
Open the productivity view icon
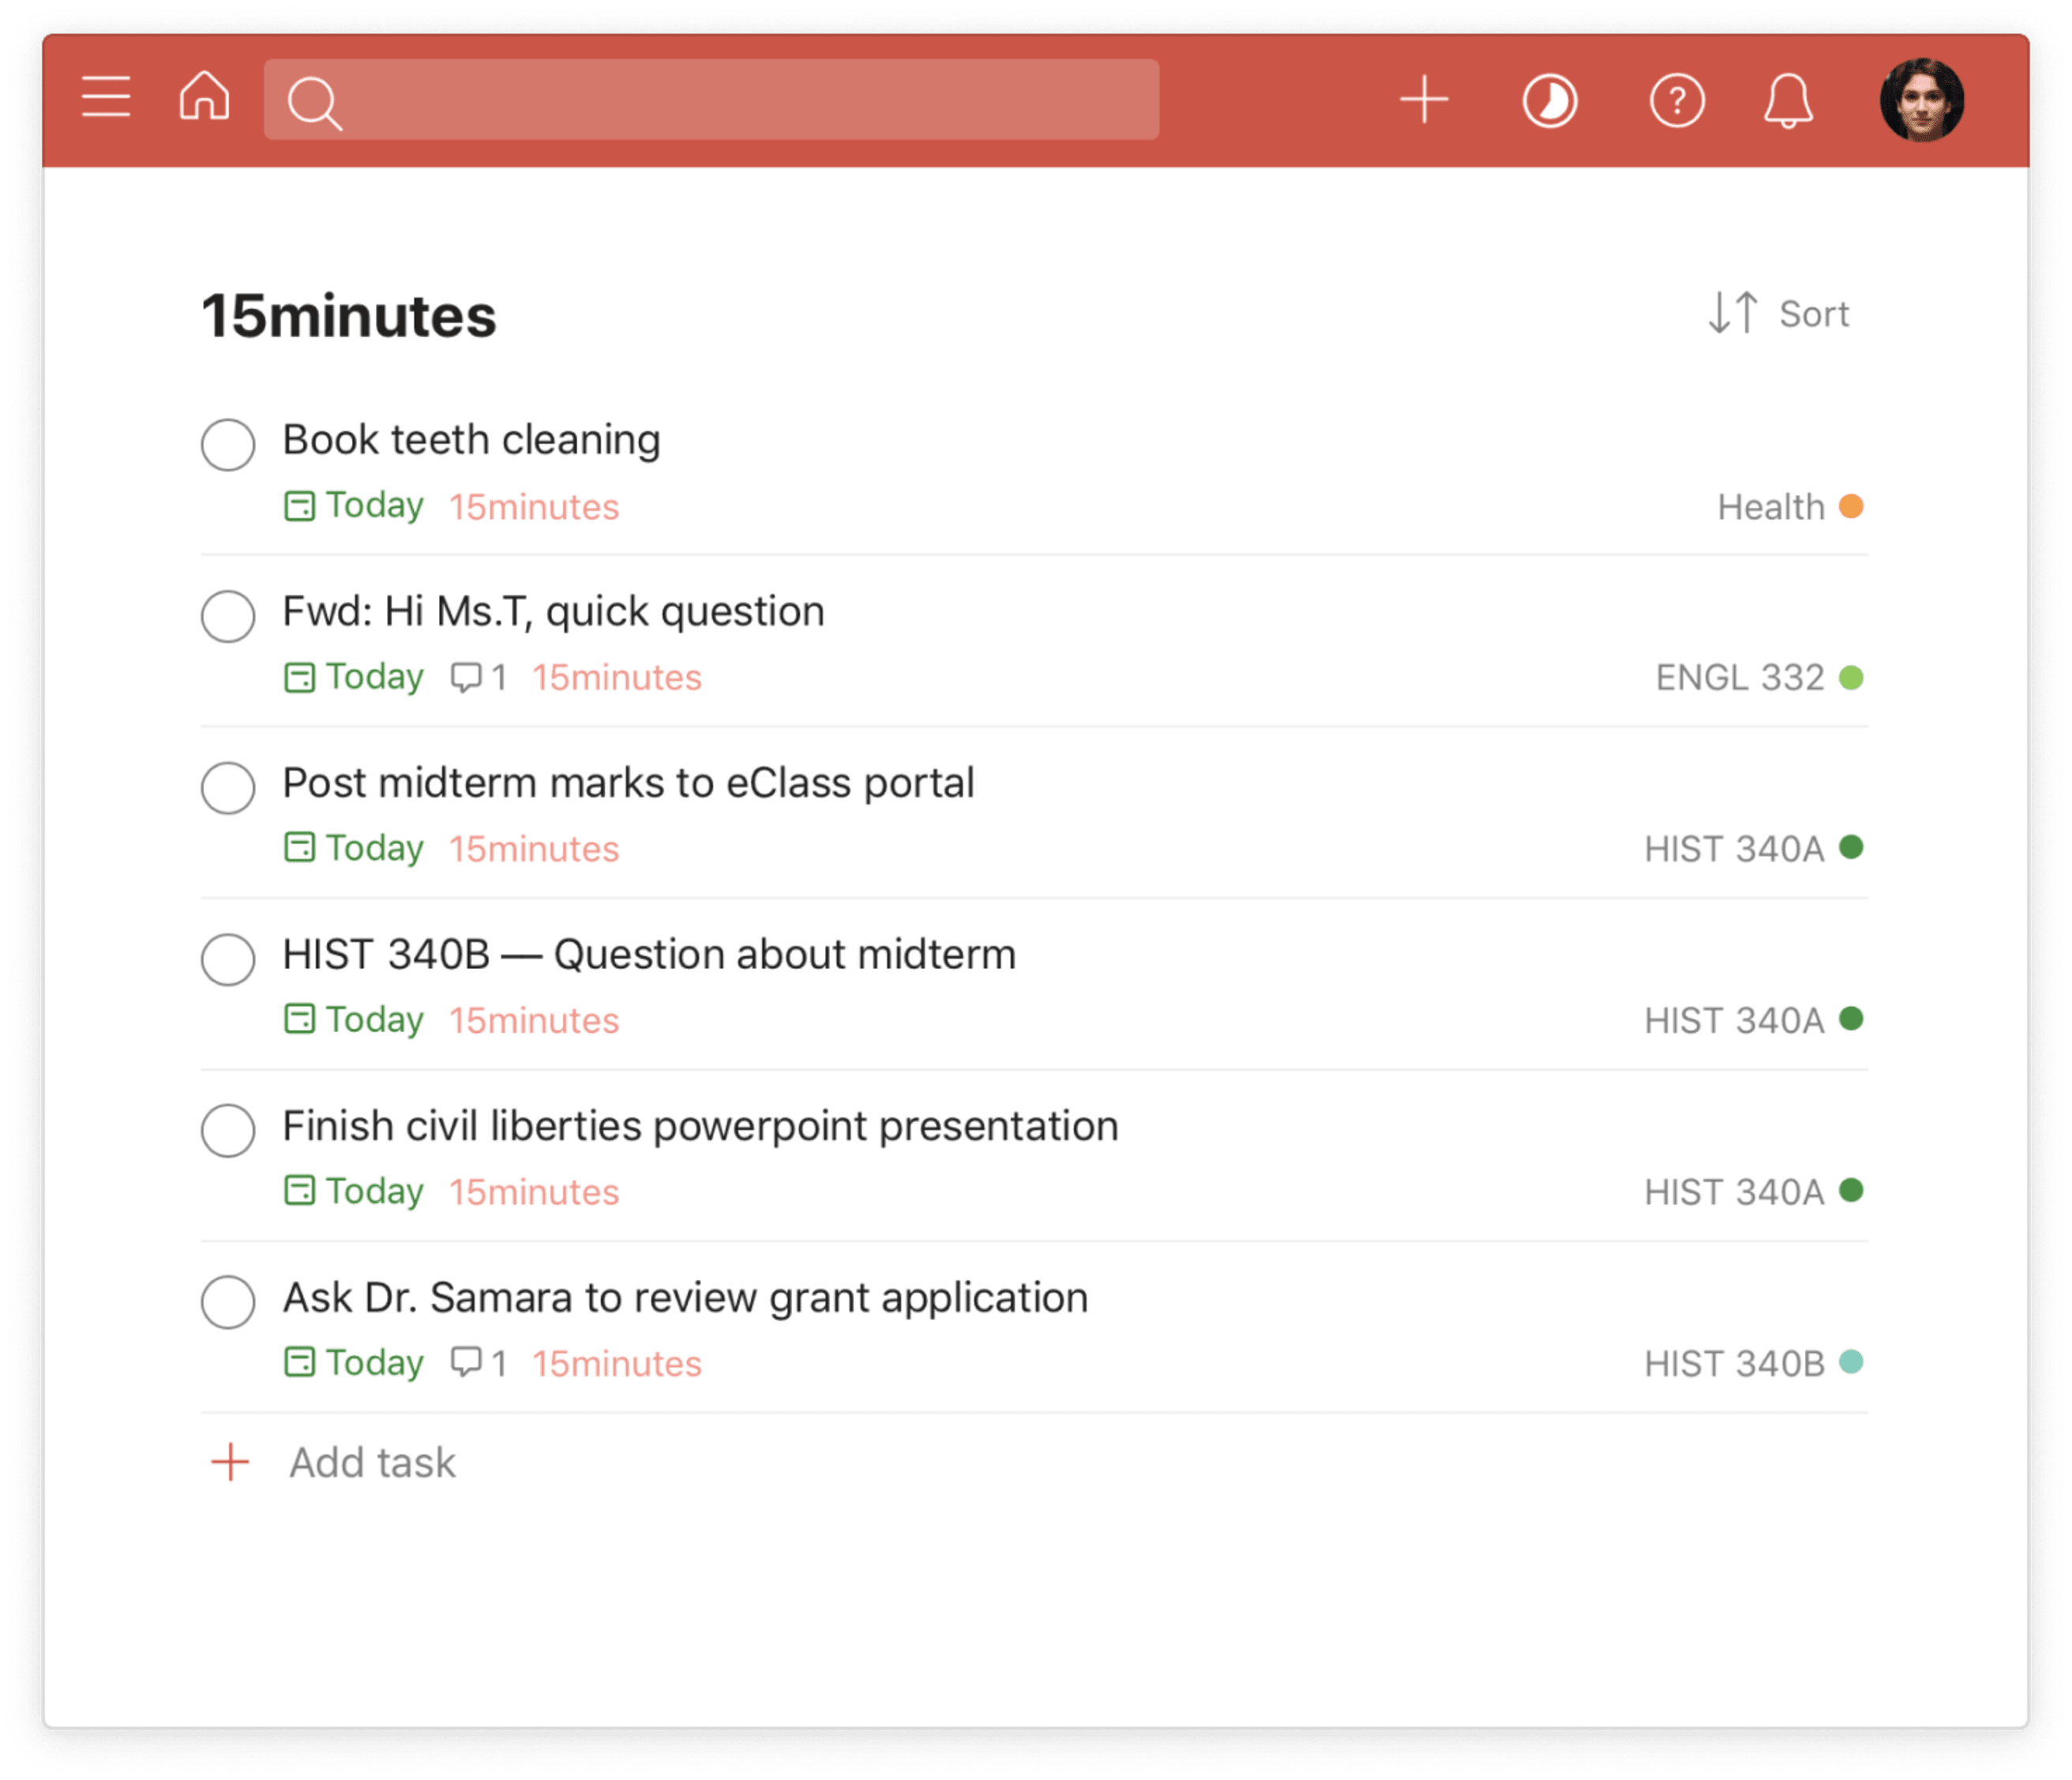tap(1549, 99)
